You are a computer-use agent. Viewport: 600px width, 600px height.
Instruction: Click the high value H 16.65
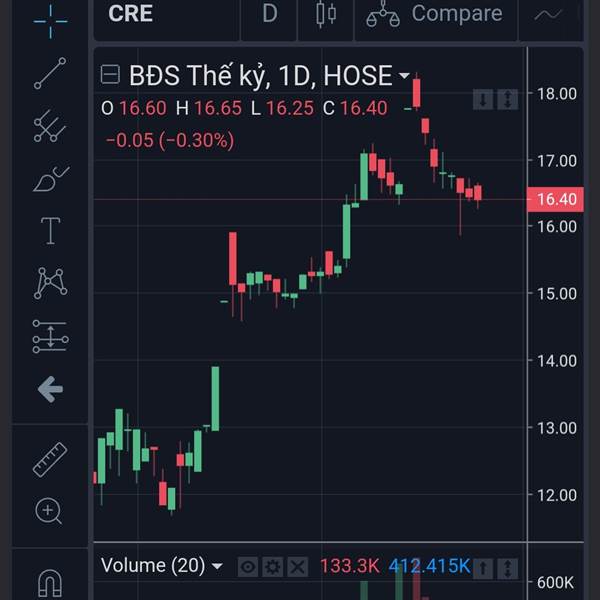209,108
